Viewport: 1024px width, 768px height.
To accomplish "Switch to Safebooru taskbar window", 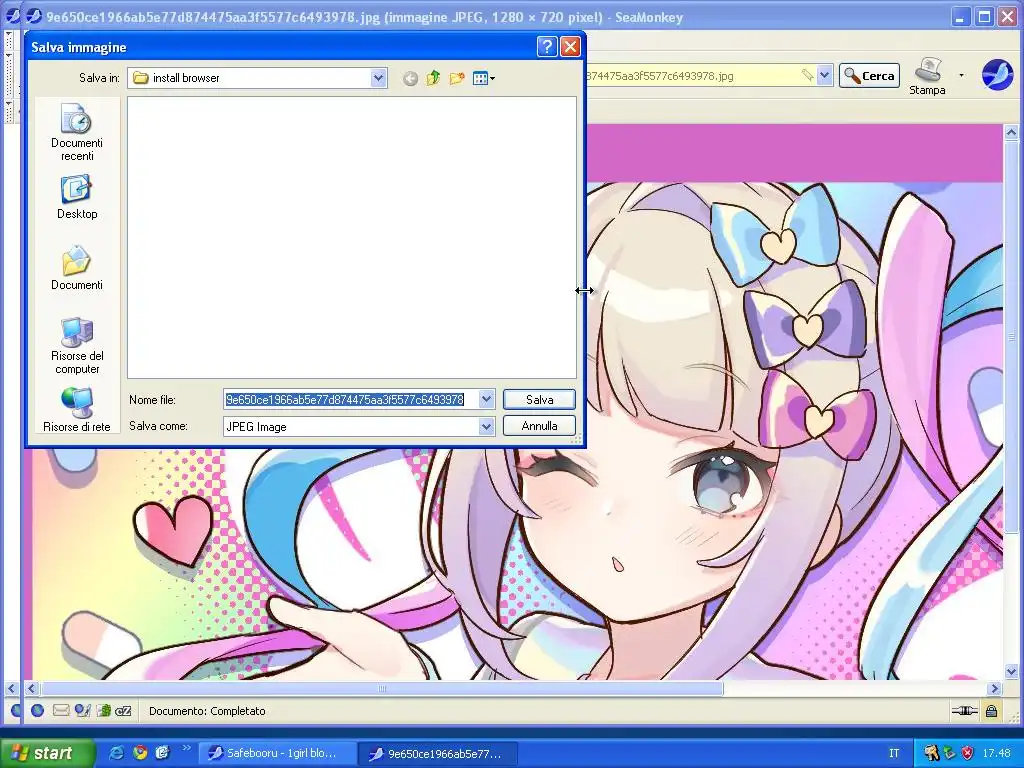I will pyautogui.click(x=277, y=754).
